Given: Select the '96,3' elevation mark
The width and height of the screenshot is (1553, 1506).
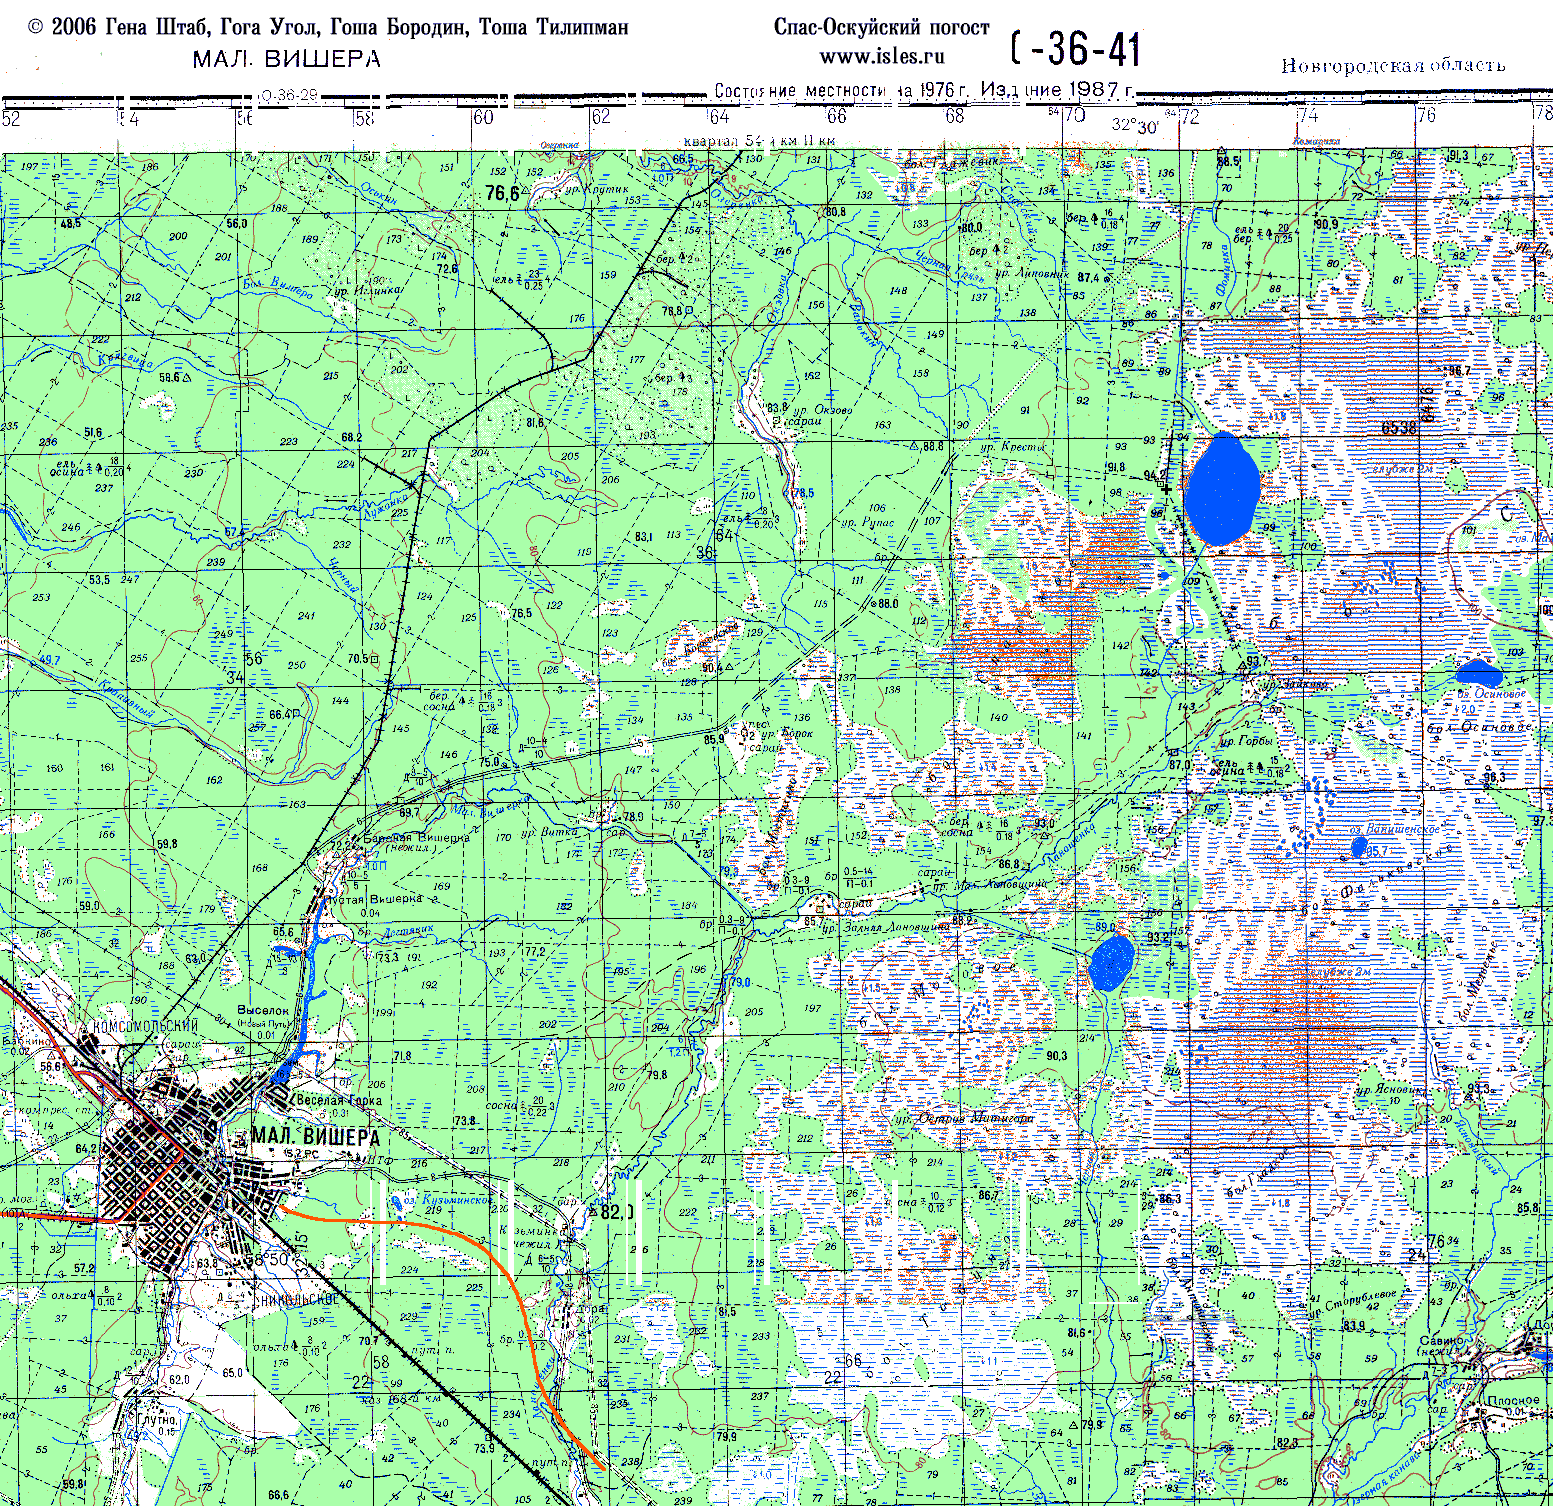Looking at the screenshot, I should [1494, 777].
